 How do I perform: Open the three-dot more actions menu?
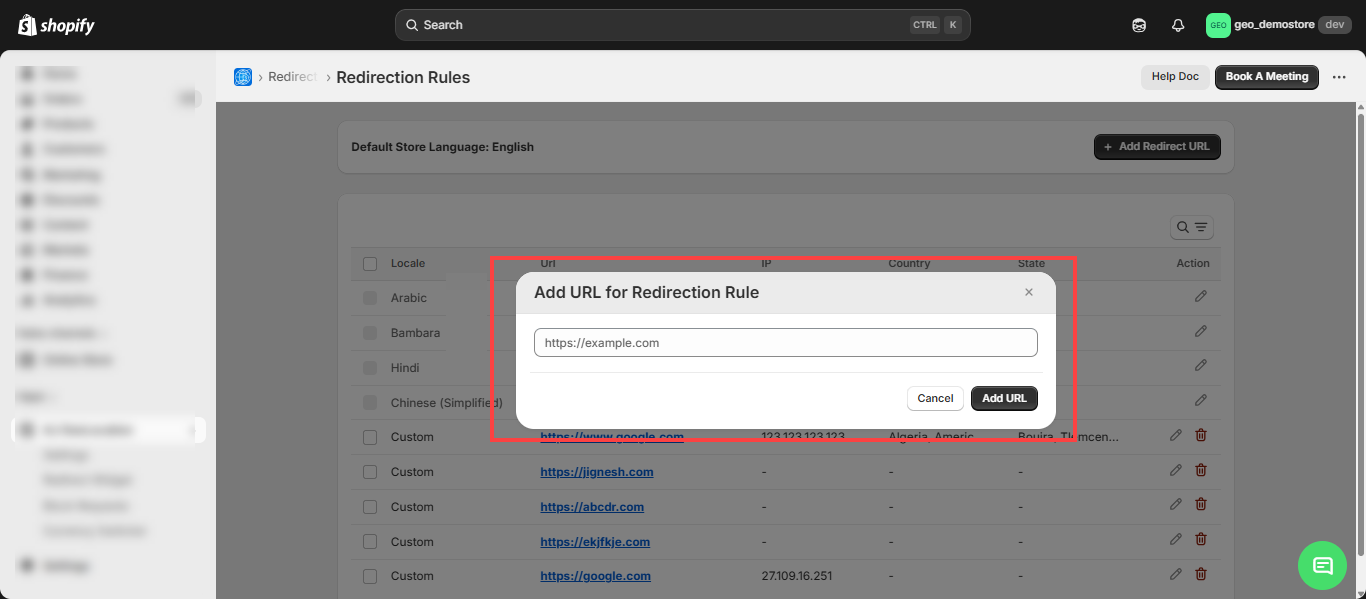click(1339, 77)
